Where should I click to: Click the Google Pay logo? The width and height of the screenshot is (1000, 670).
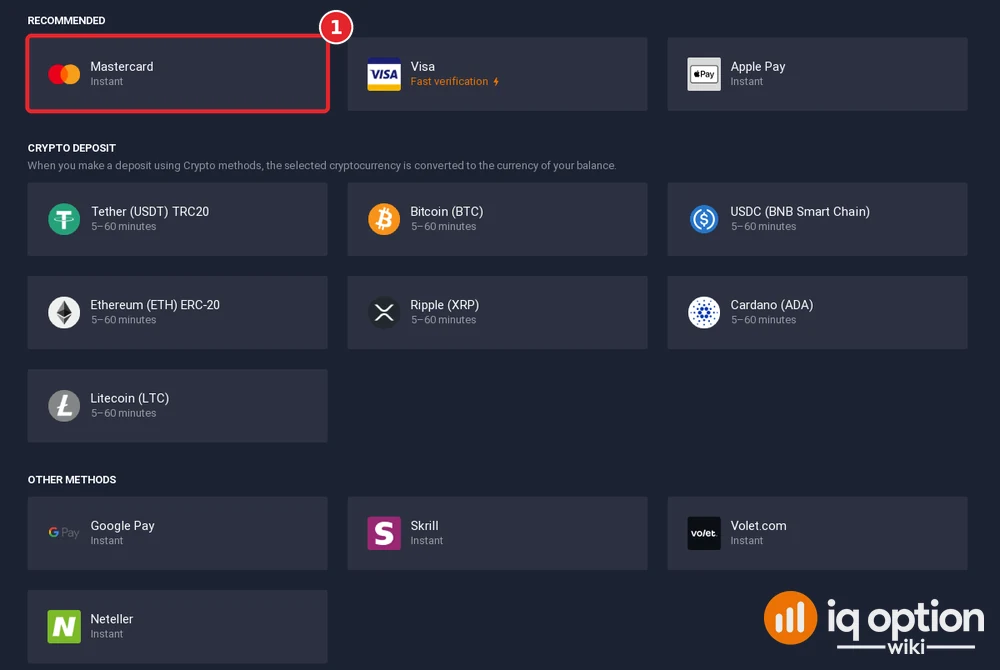pyautogui.click(x=64, y=532)
